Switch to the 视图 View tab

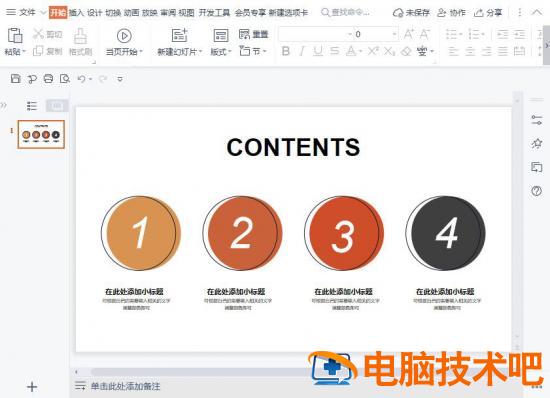[186, 13]
